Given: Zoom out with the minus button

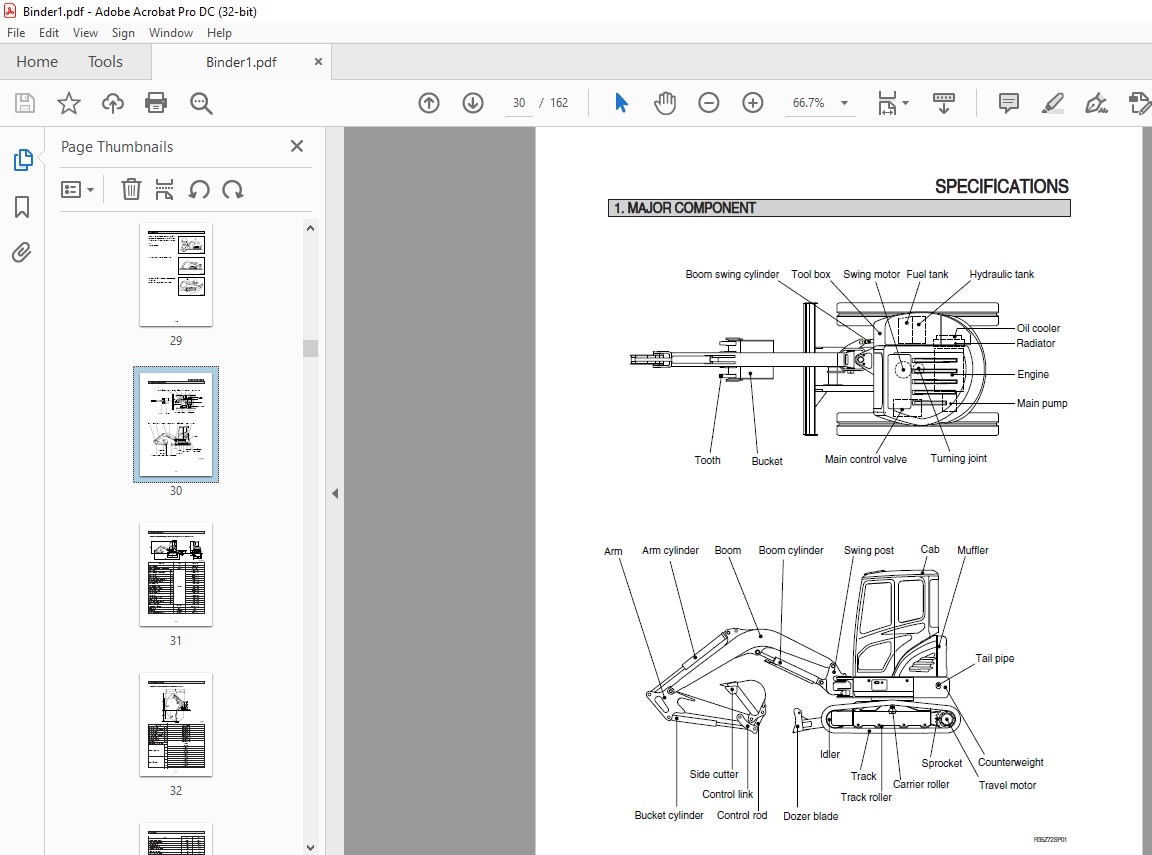Looking at the screenshot, I should (709, 103).
